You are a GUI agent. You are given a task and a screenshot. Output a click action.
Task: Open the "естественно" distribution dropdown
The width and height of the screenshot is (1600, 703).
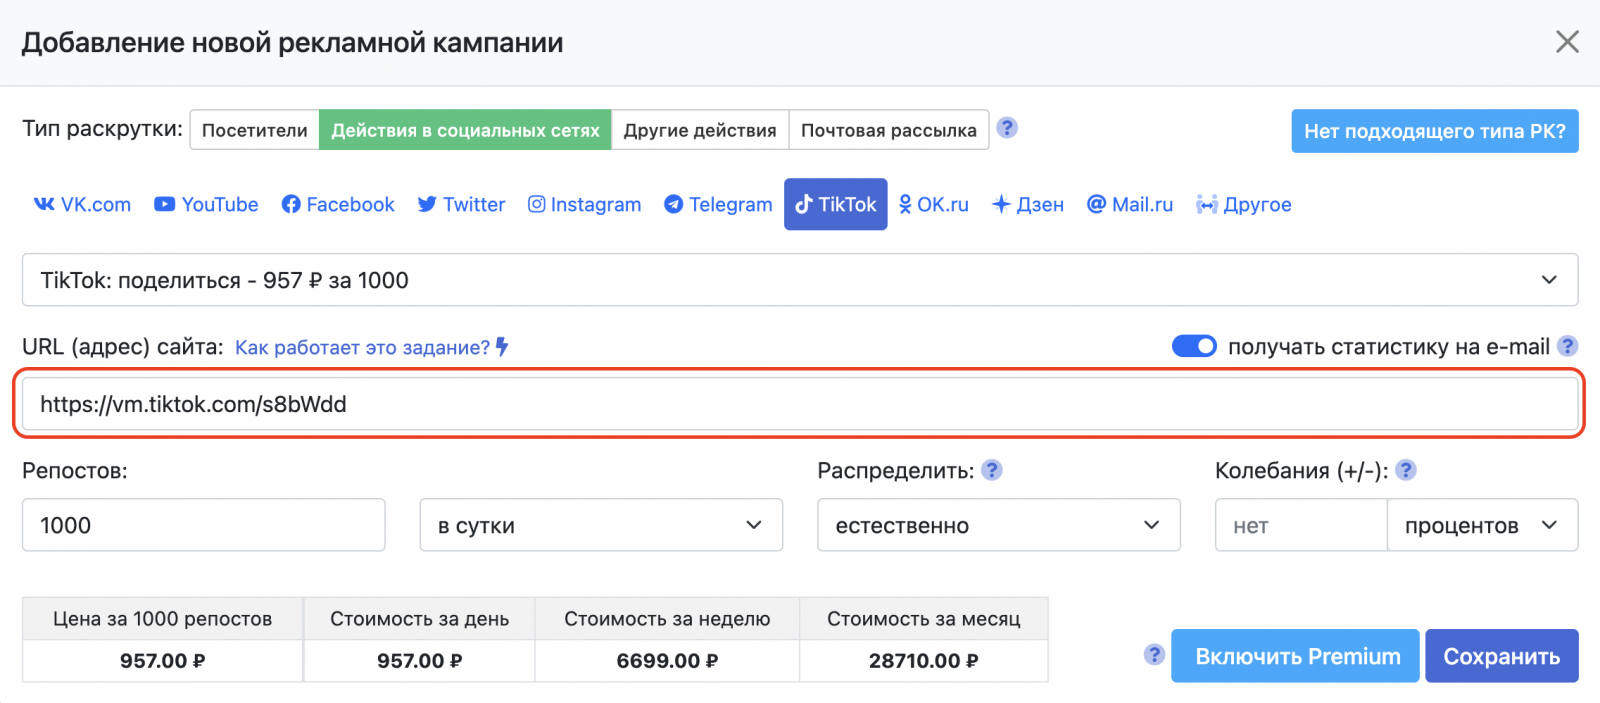(x=998, y=525)
